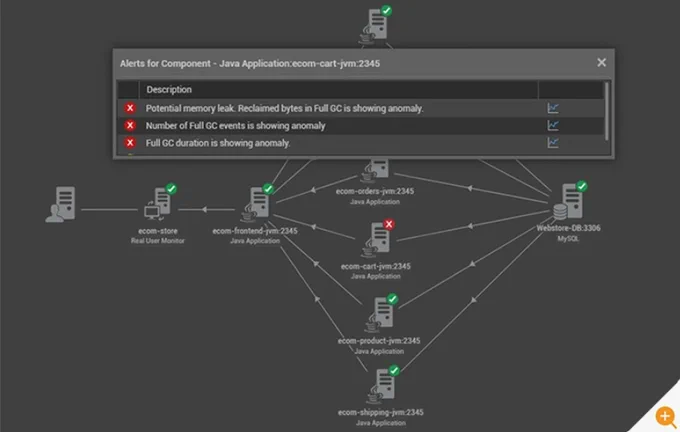Screen dimensions: 680x432
Task: Click green status badge on ecom-frontend-jvm node
Action: [268, 189]
